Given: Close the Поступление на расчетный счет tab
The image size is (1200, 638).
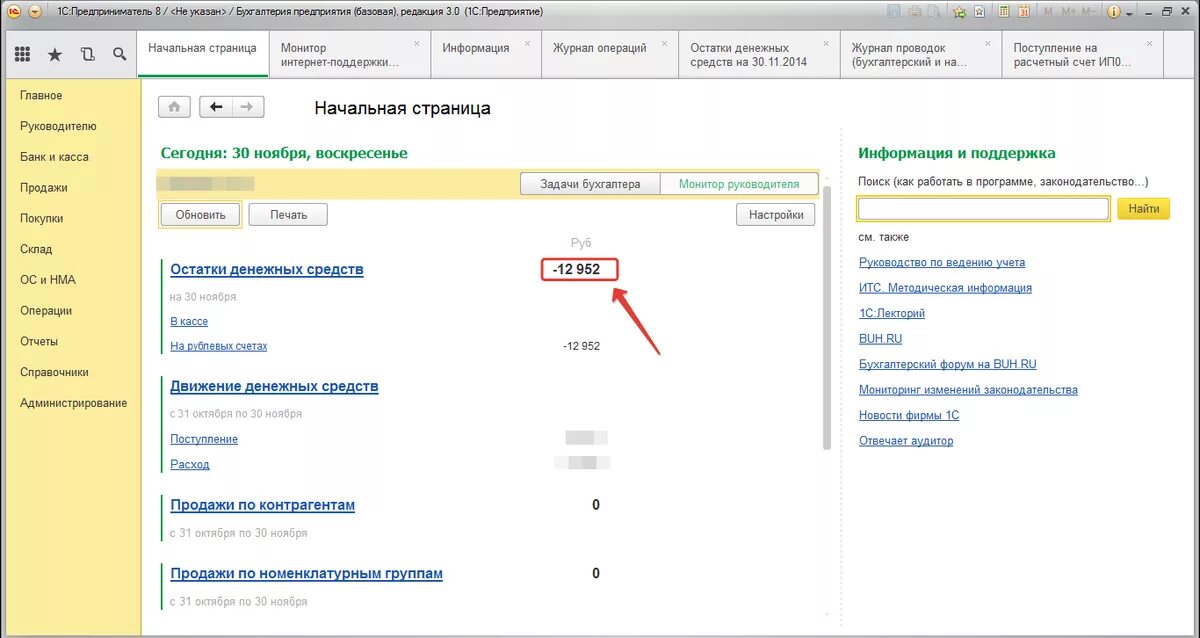Looking at the screenshot, I should [1149, 44].
